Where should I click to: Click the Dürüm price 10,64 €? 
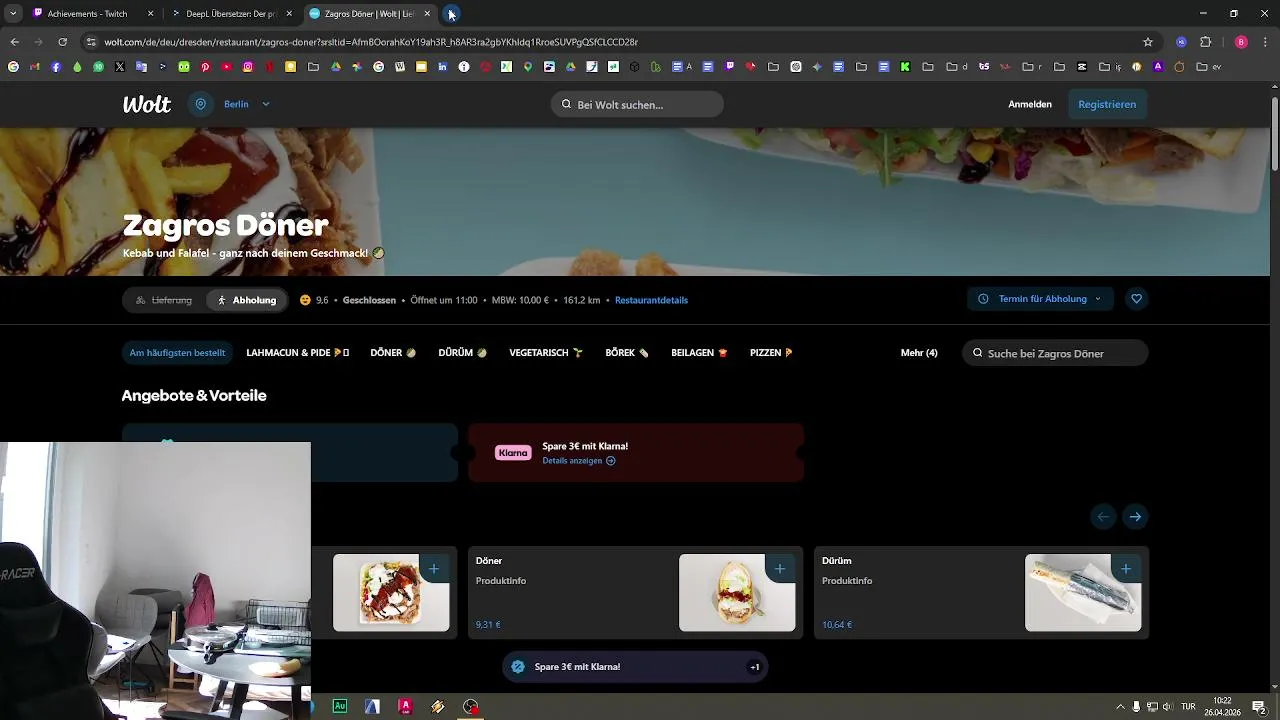pos(837,625)
